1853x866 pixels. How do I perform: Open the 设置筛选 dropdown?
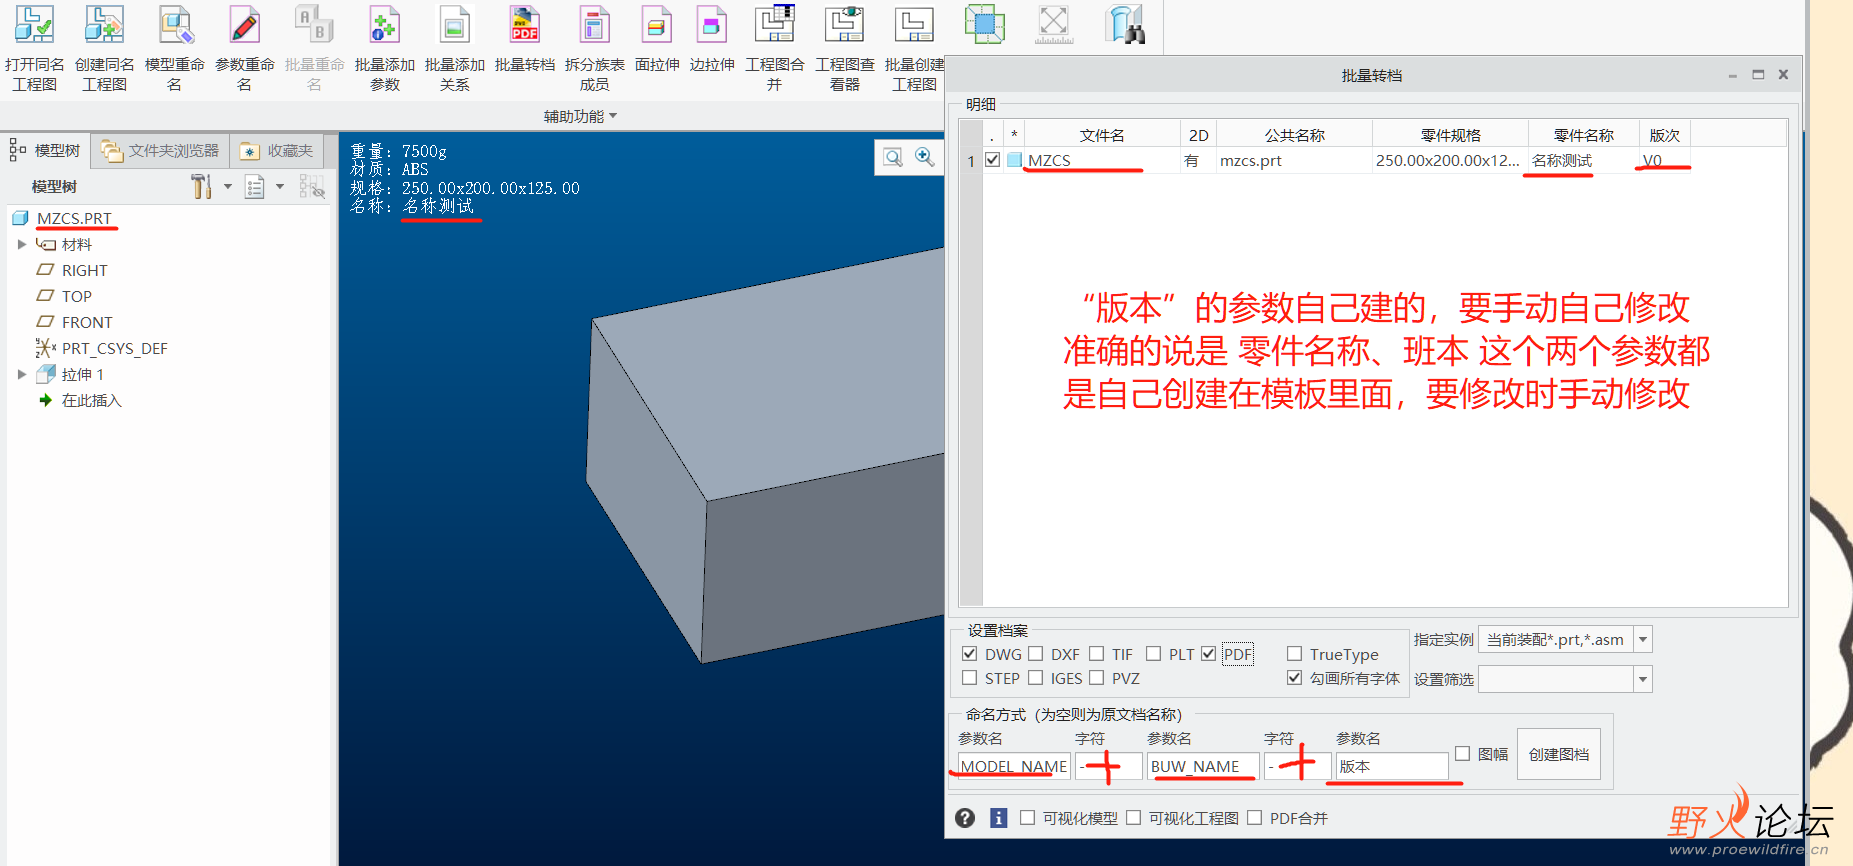[x=1643, y=679]
